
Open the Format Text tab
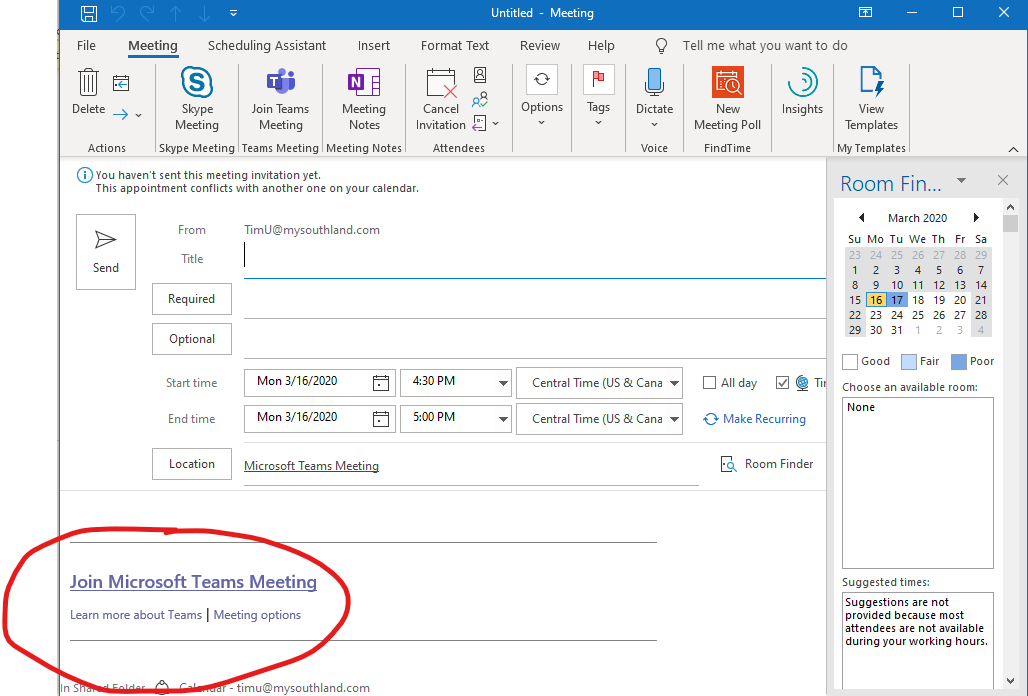pos(455,45)
